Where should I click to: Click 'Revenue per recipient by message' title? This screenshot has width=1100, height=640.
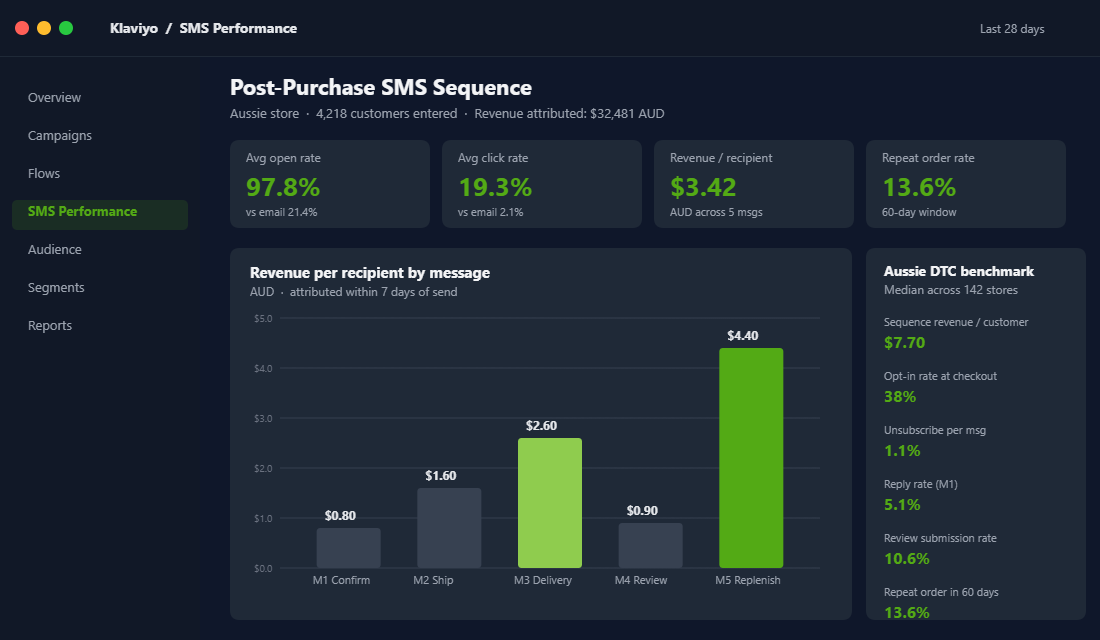click(370, 273)
